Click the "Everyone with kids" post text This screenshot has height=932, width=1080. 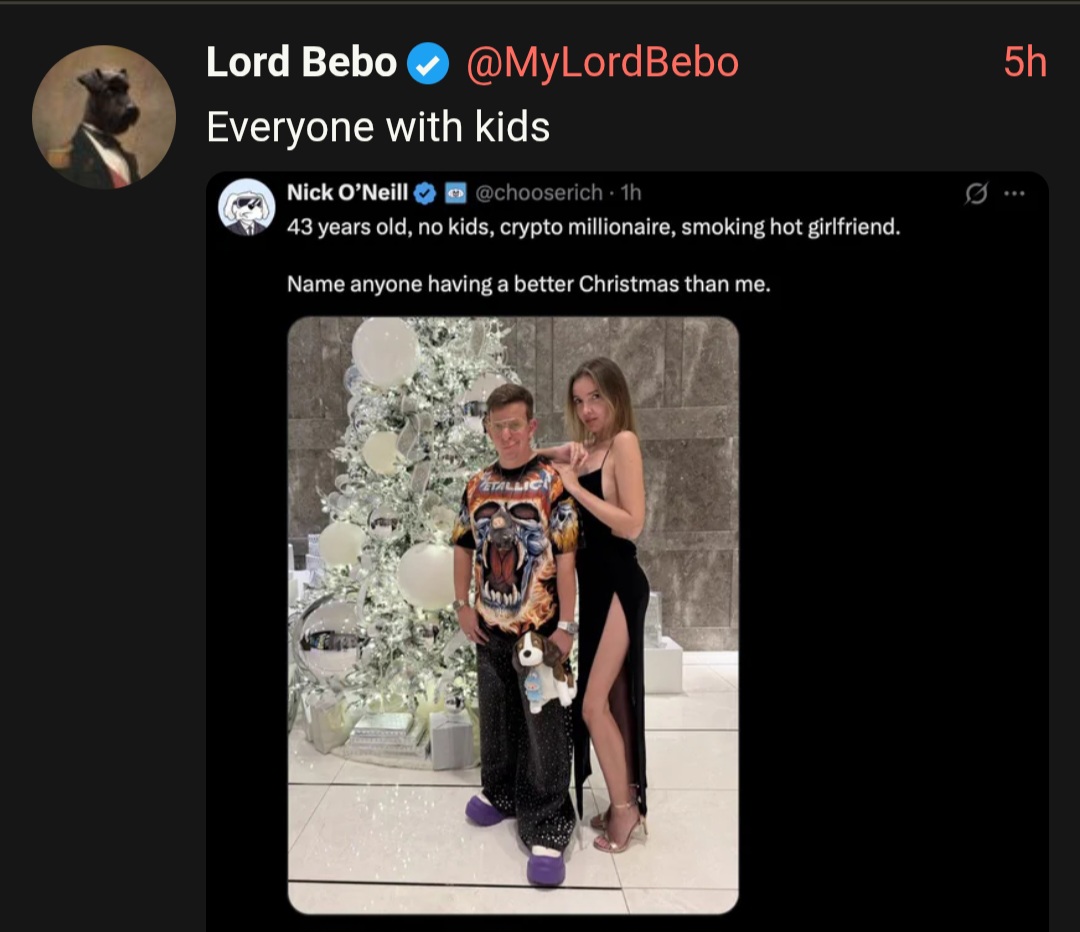[x=378, y=127]
